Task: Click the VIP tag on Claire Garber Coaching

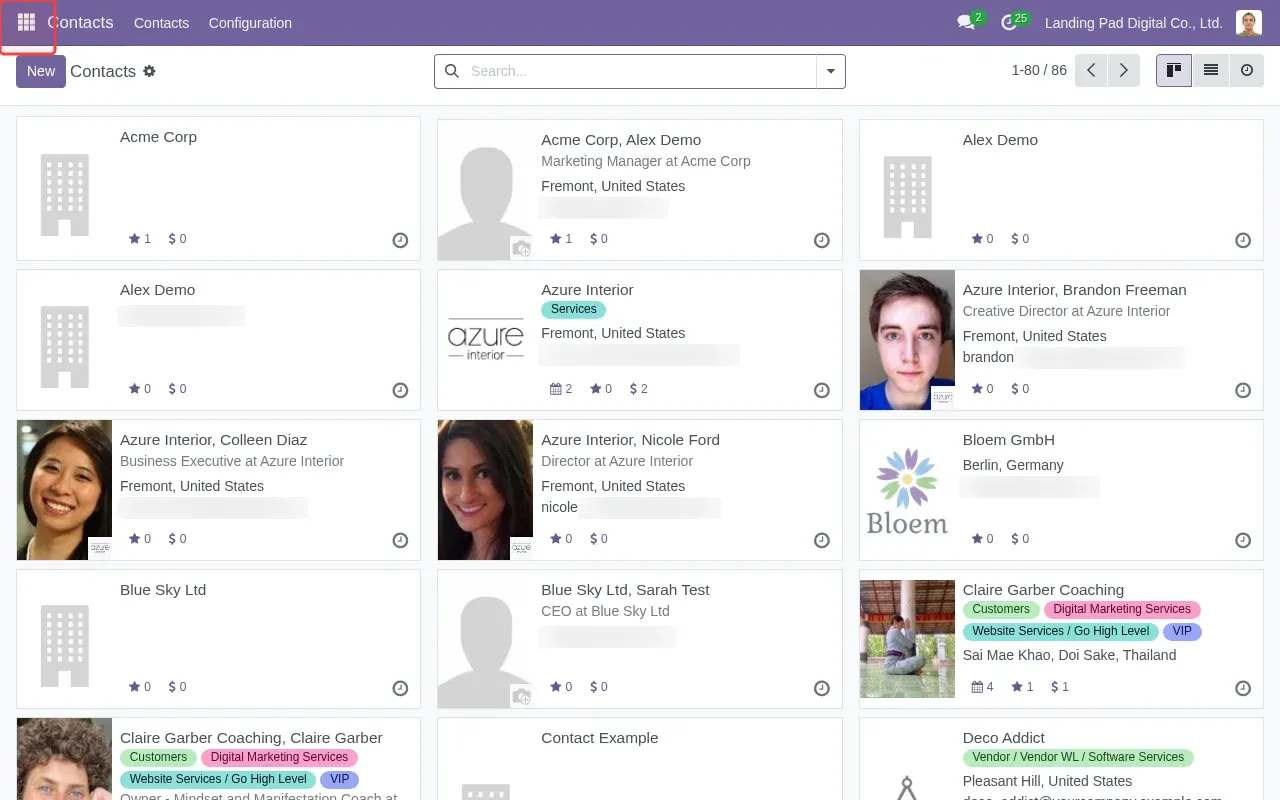Action: point(1182,632)
